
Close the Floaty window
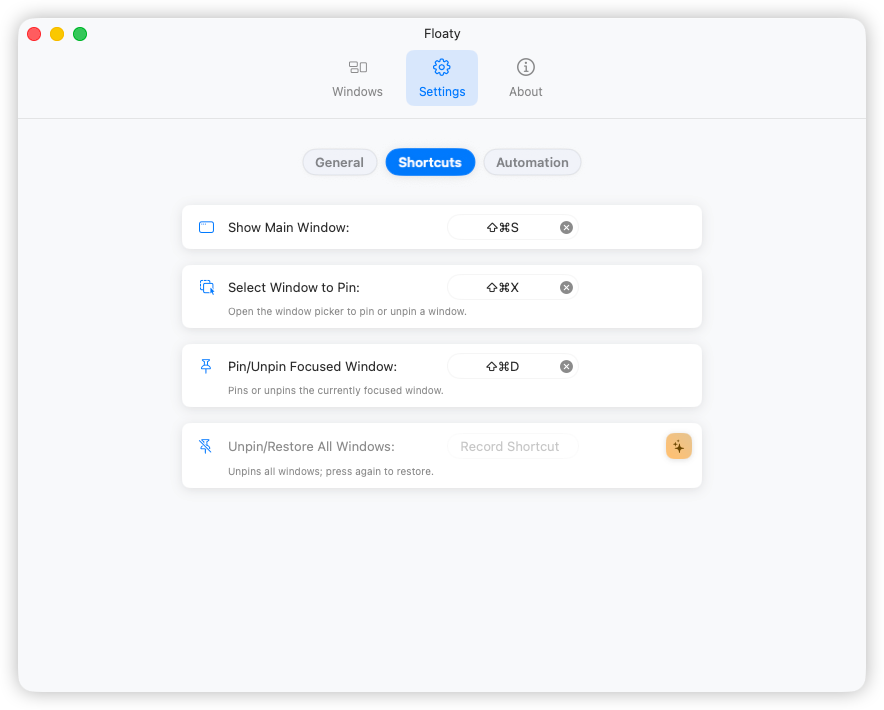point(33,33)
